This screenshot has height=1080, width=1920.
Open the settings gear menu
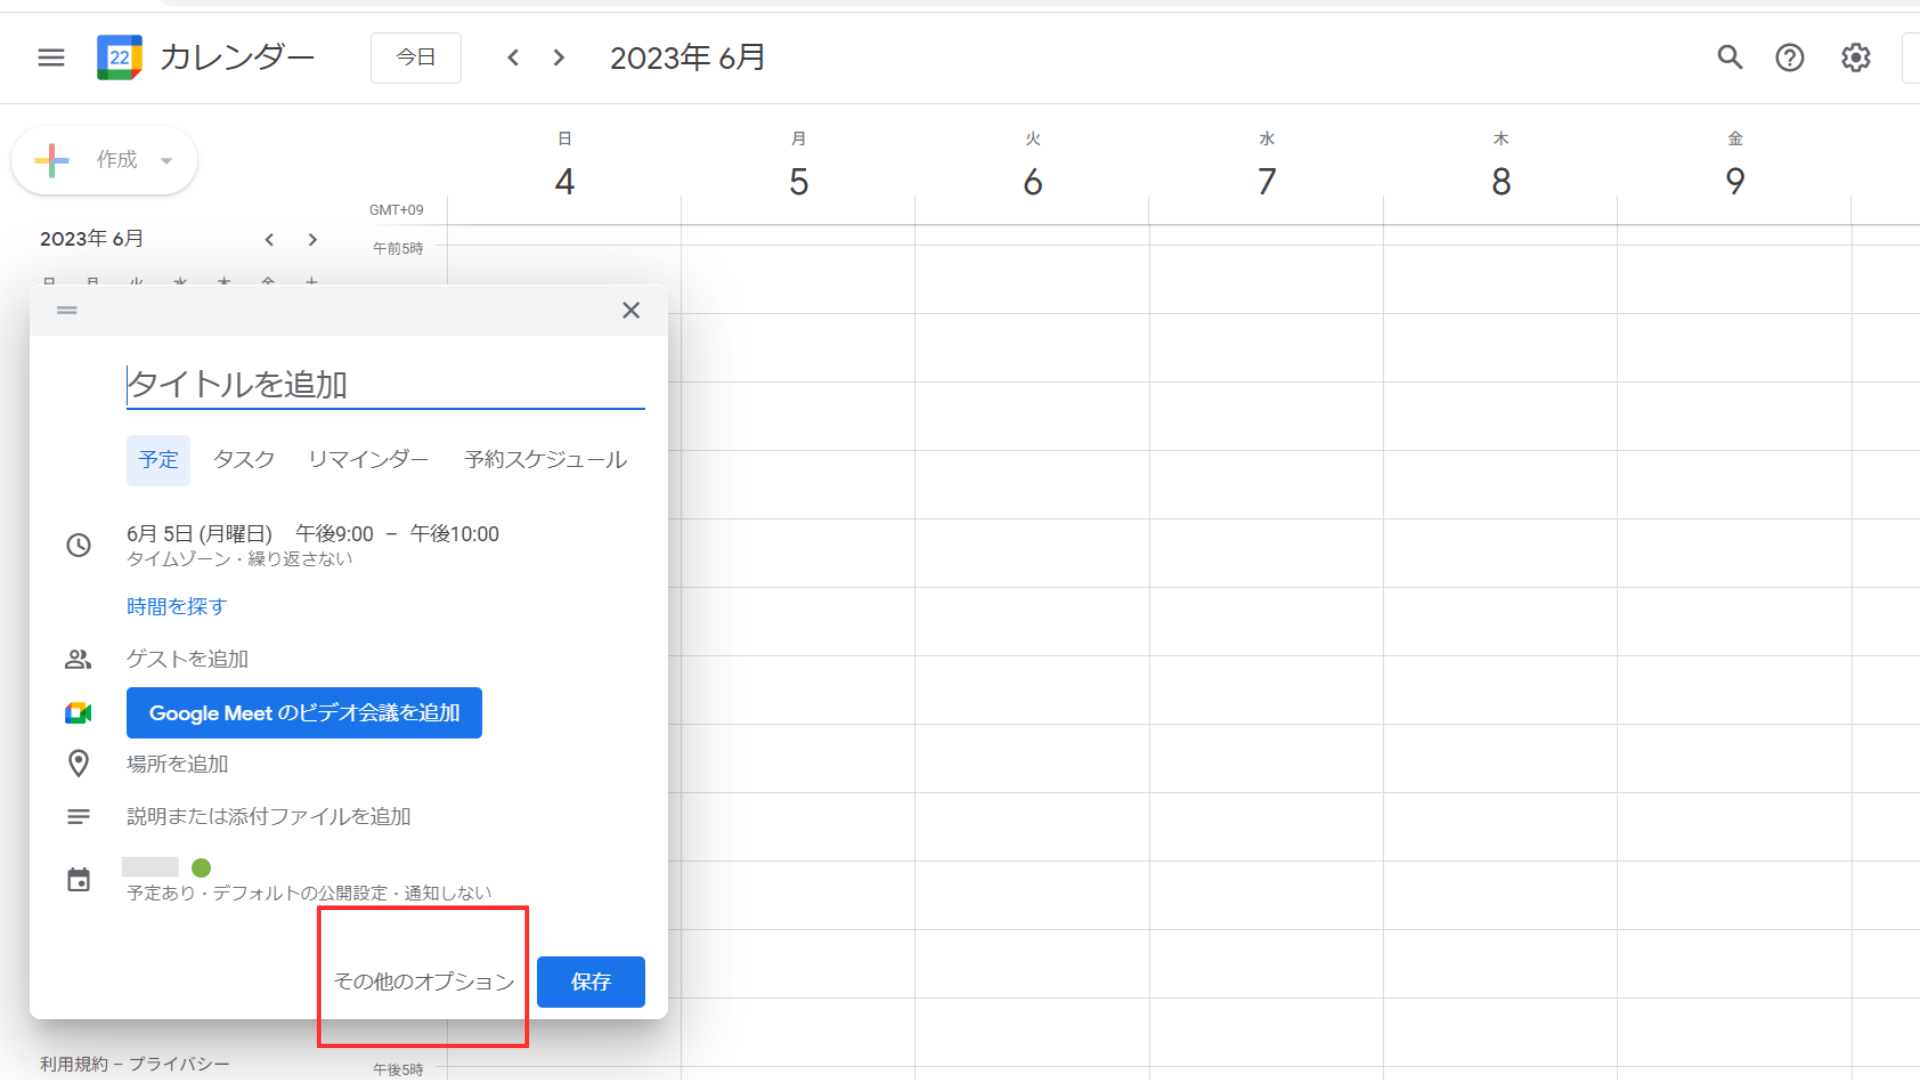1856,58
